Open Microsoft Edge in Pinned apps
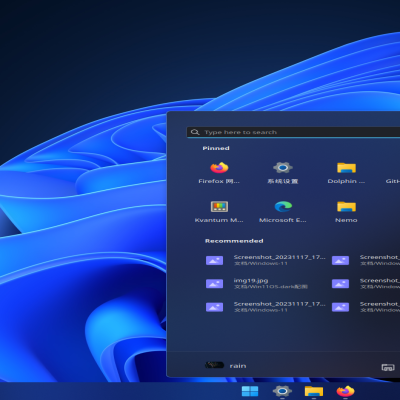This screenshot has width=400, height=400. point(283,212)
